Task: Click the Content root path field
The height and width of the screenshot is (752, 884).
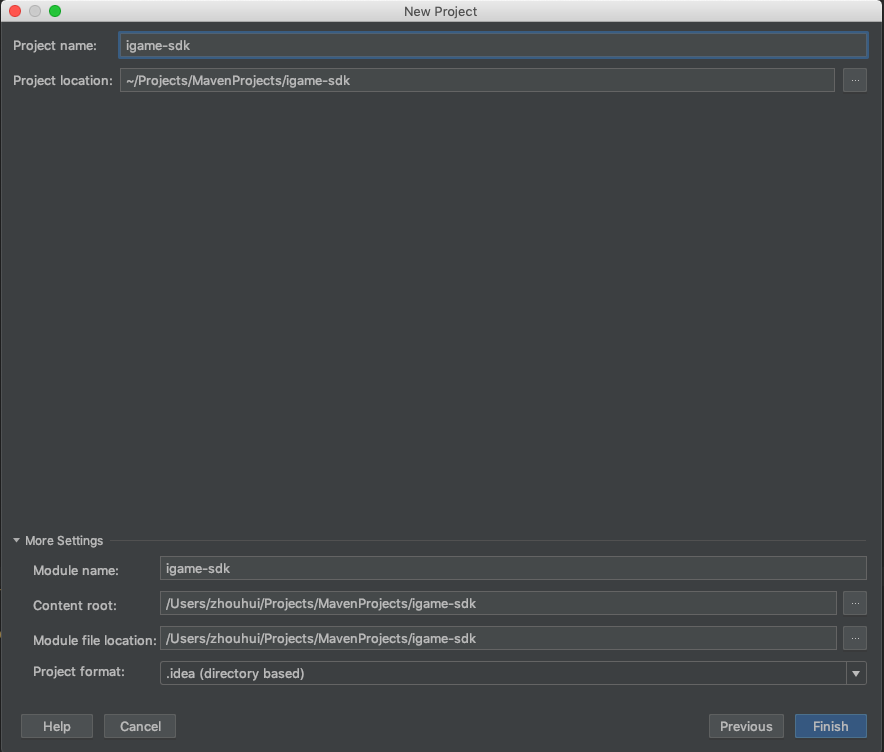Action: [498, 603]
